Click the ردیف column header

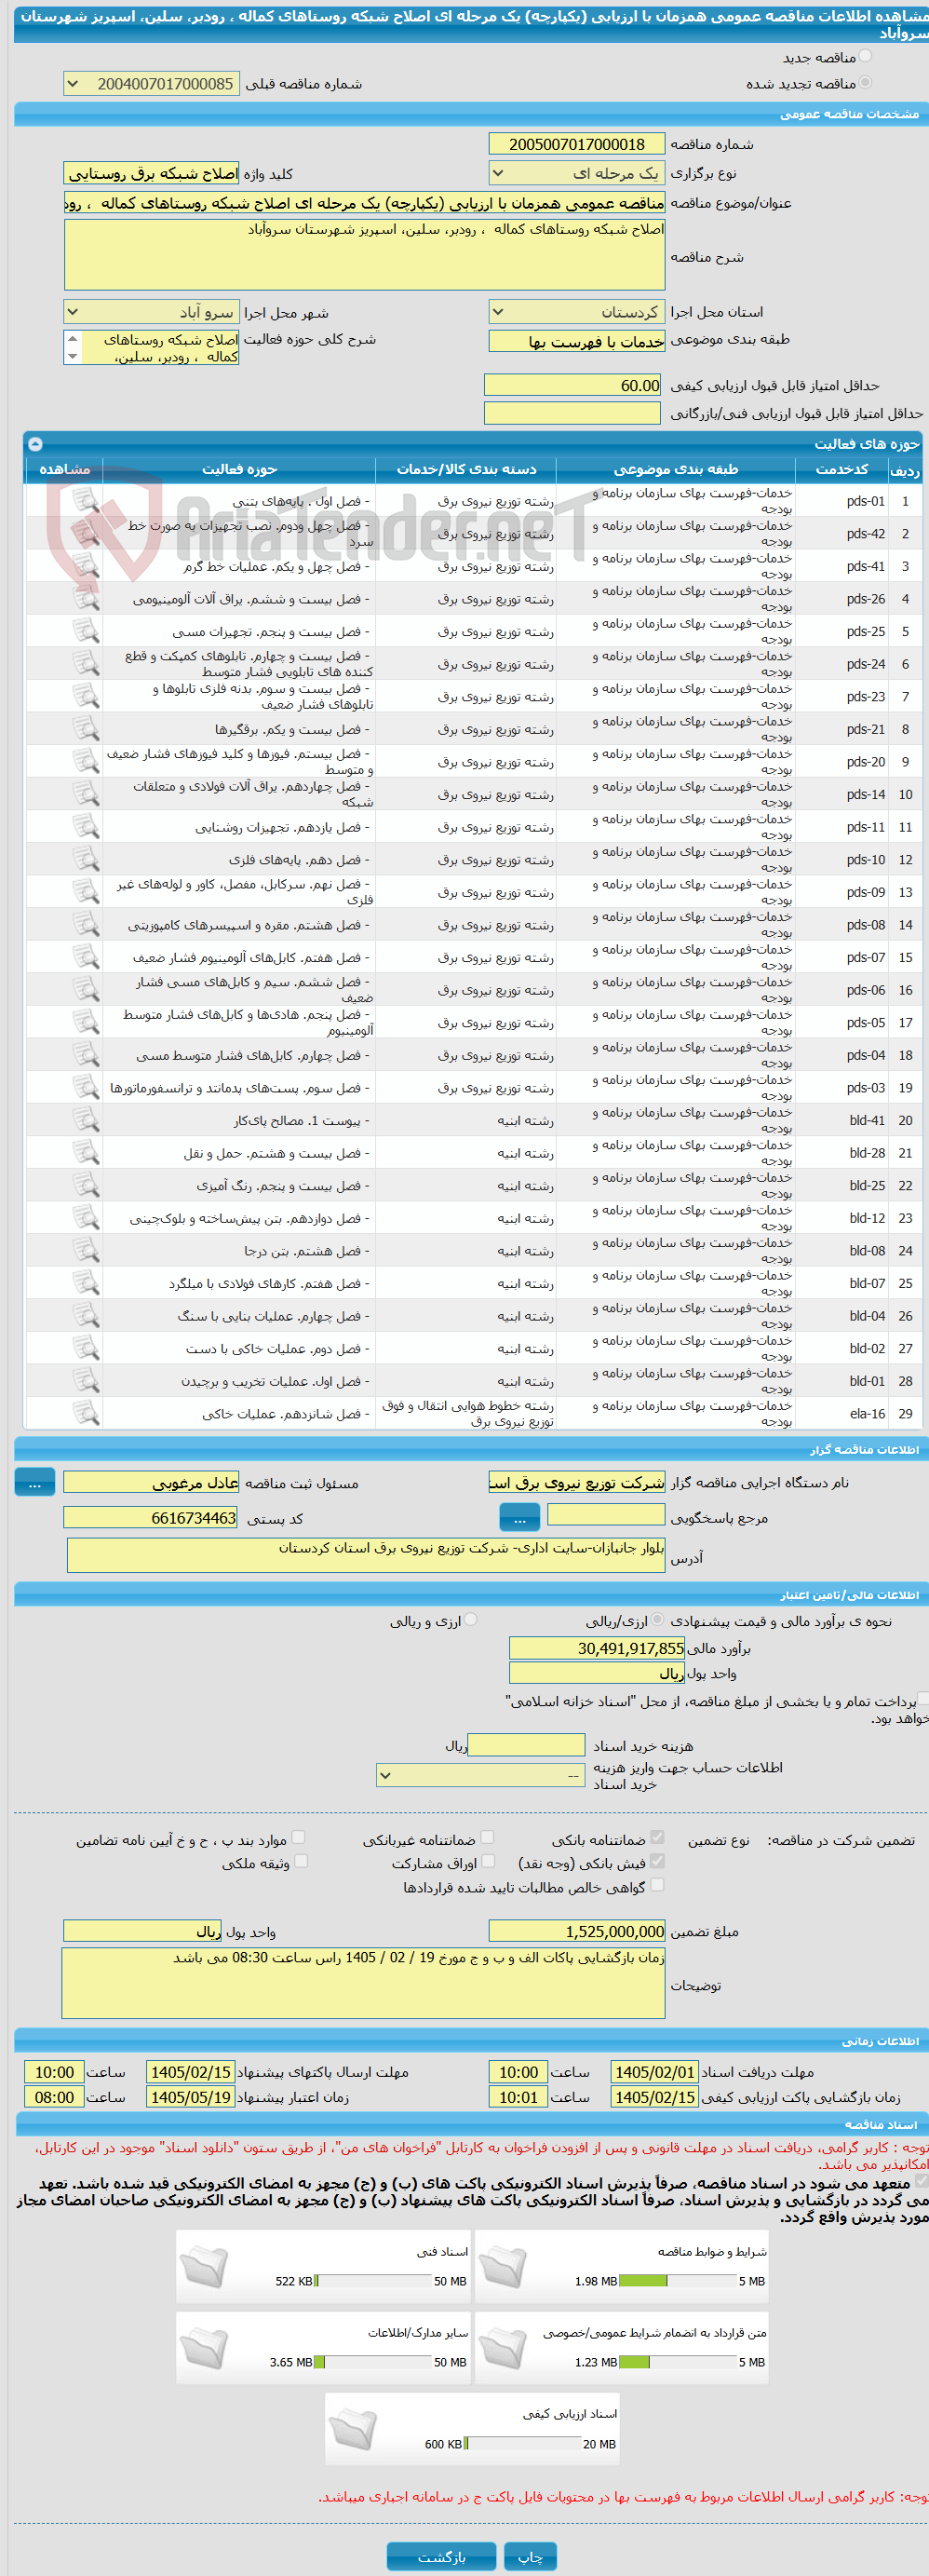coord(905,469)
